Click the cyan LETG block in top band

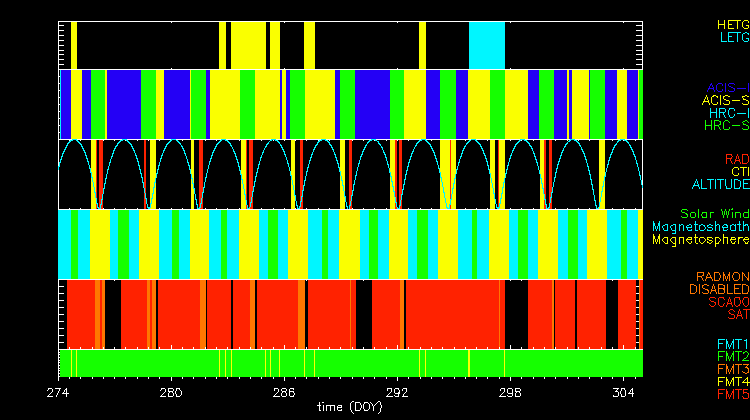point(487,45)
